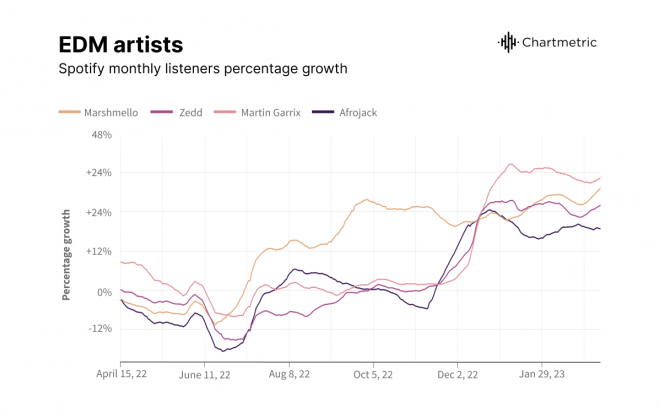The height and width of the screenshot is (413, 660).
Task: Click the dark purple Afrojack legend swatch
Action: 323,112
